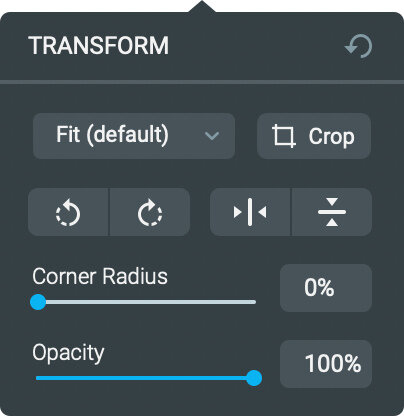Screen dimensions: 404x416
Task: Click the Opacity label text
Action: click(x=68, y=353)
